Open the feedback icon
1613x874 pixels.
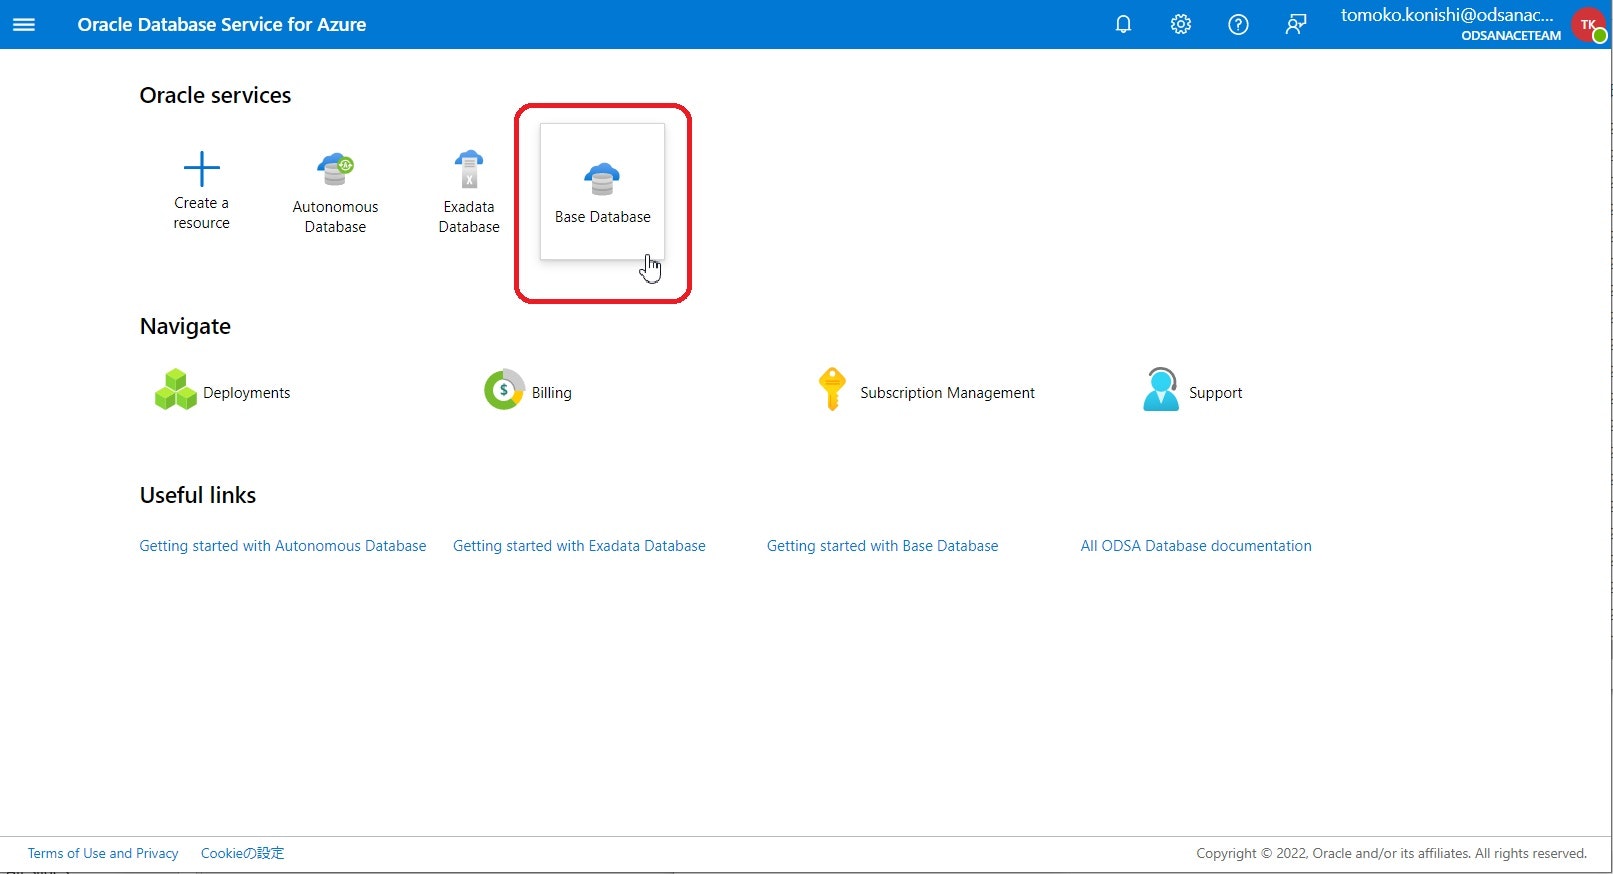coord(1296,24)
